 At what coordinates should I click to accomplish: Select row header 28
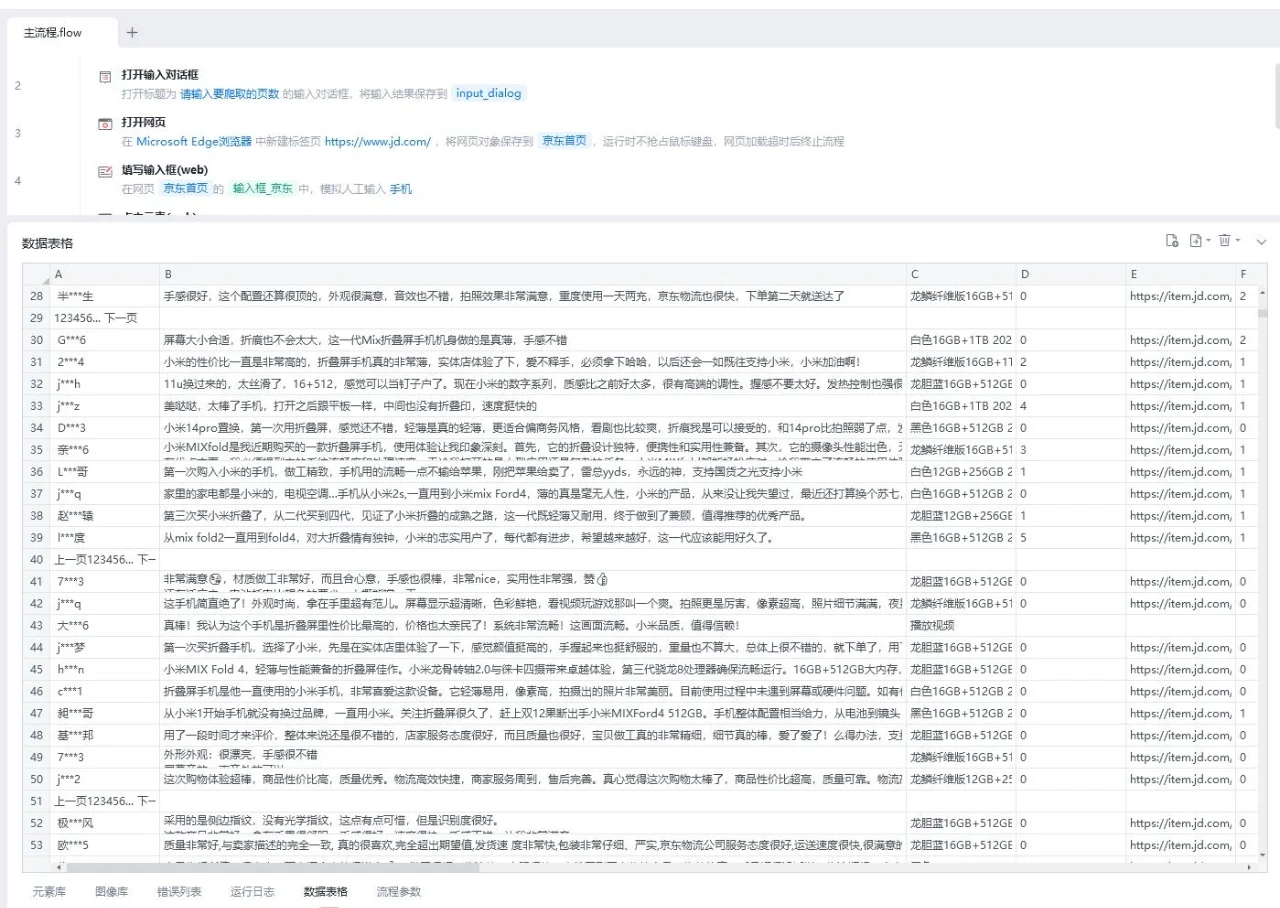(37, 296)
